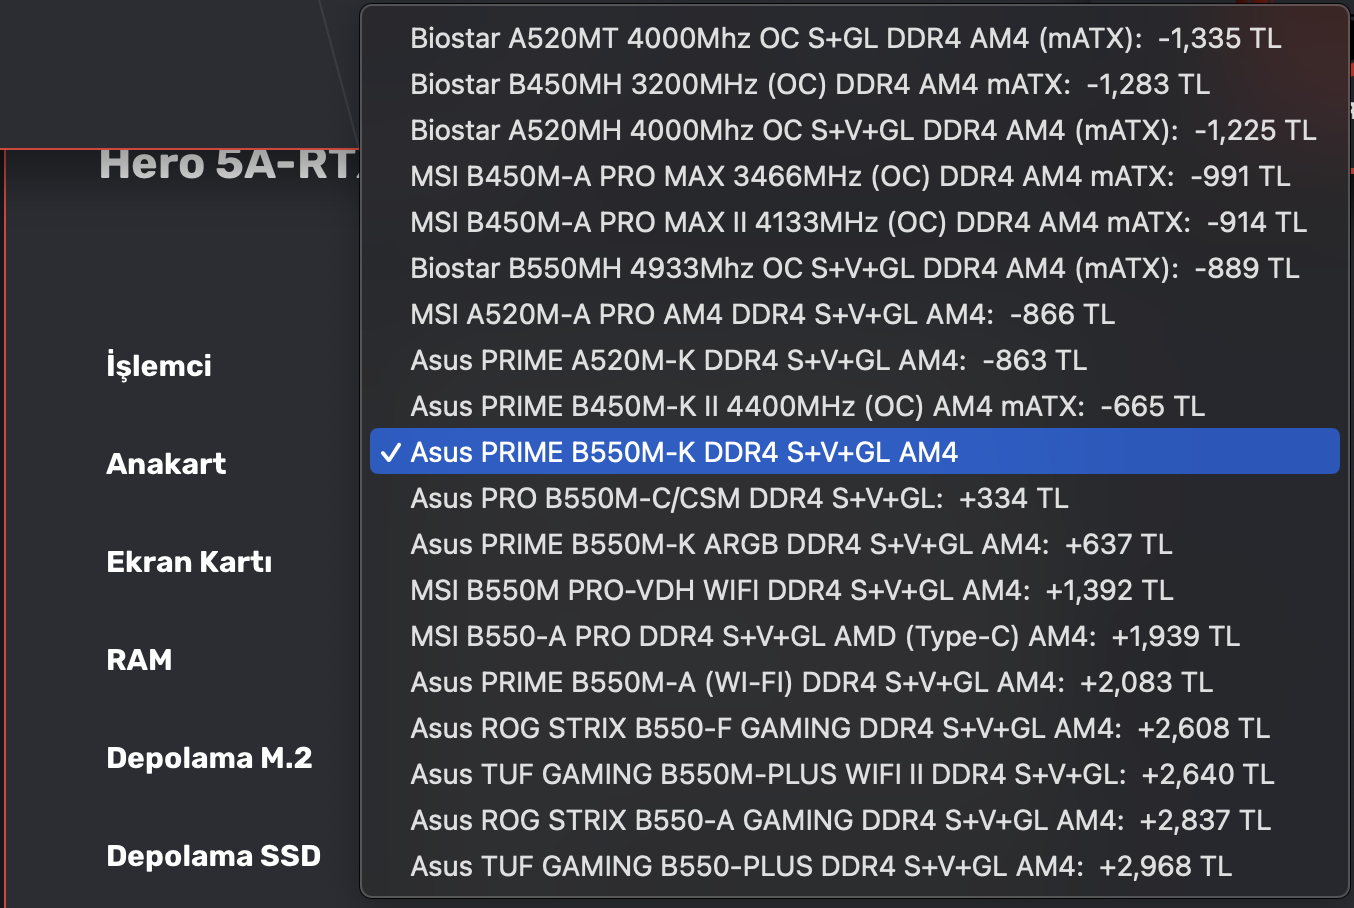Choose MSI B450M-A PRO MAX II option
The width and height of the screenshot is (1354, 908).
point(858,222)
